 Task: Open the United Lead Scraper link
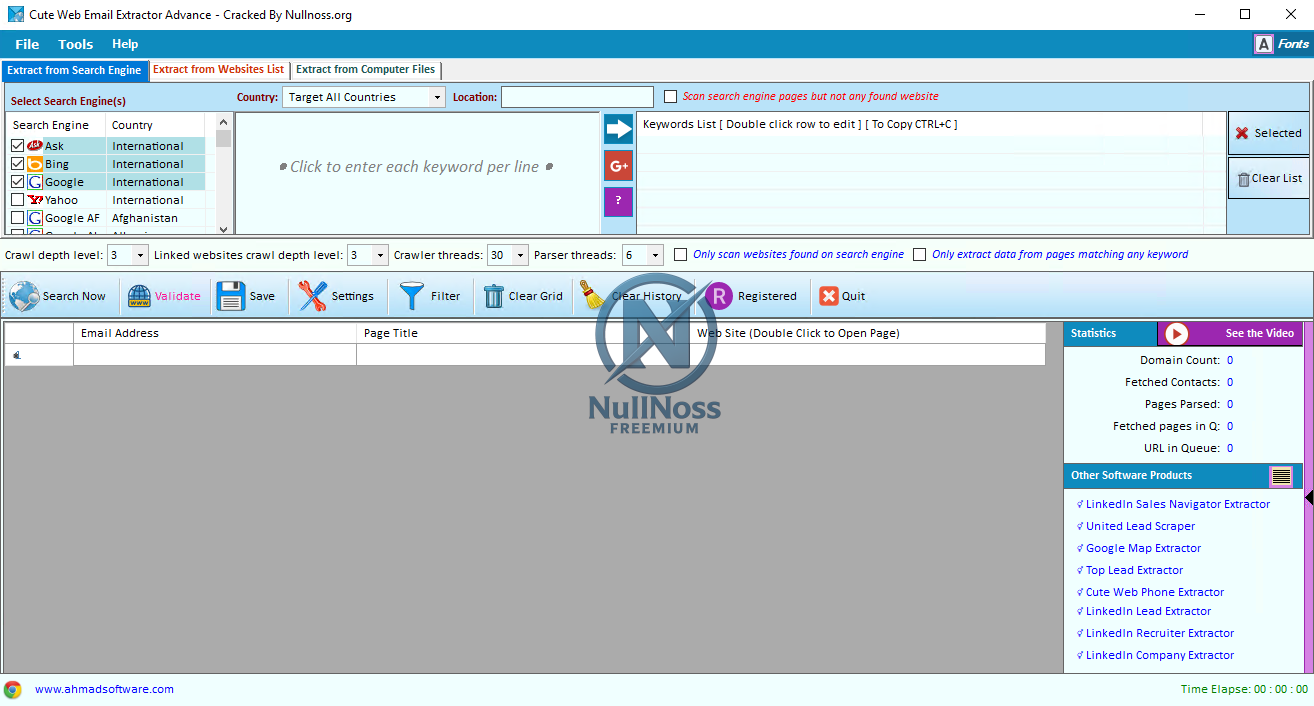[x=1140, y=525]
